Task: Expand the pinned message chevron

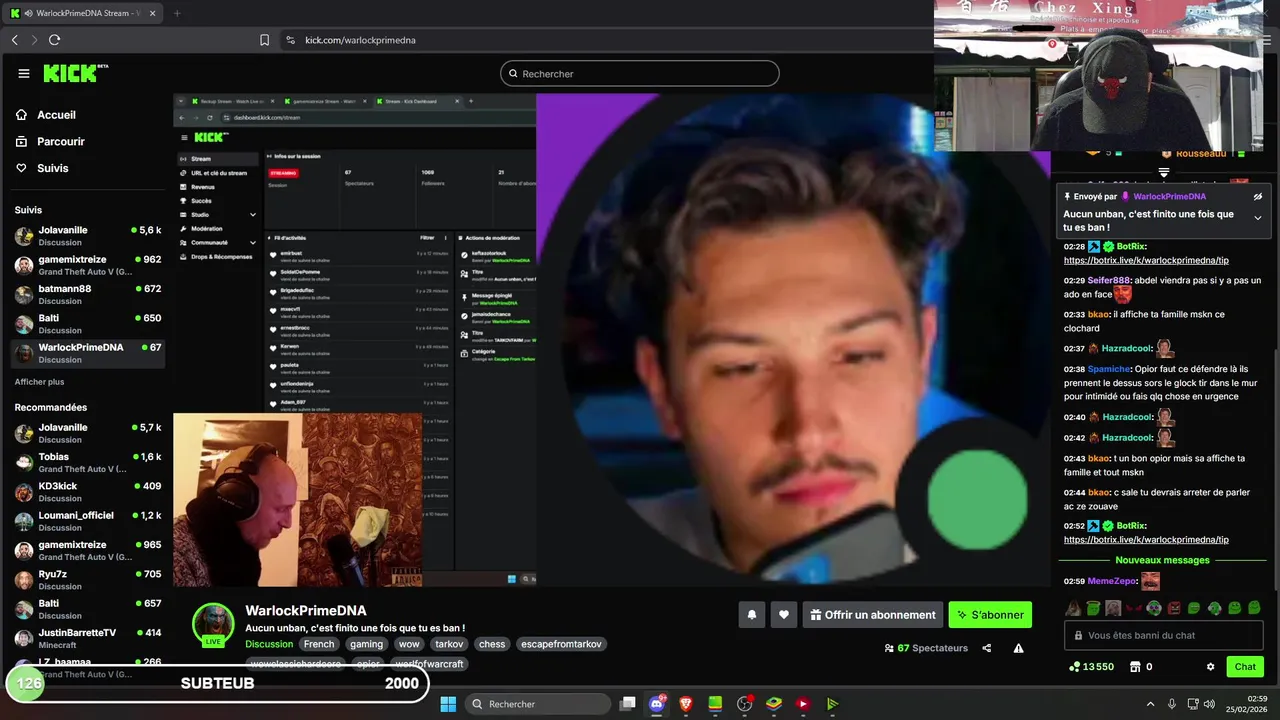Action: [1258, 218]
